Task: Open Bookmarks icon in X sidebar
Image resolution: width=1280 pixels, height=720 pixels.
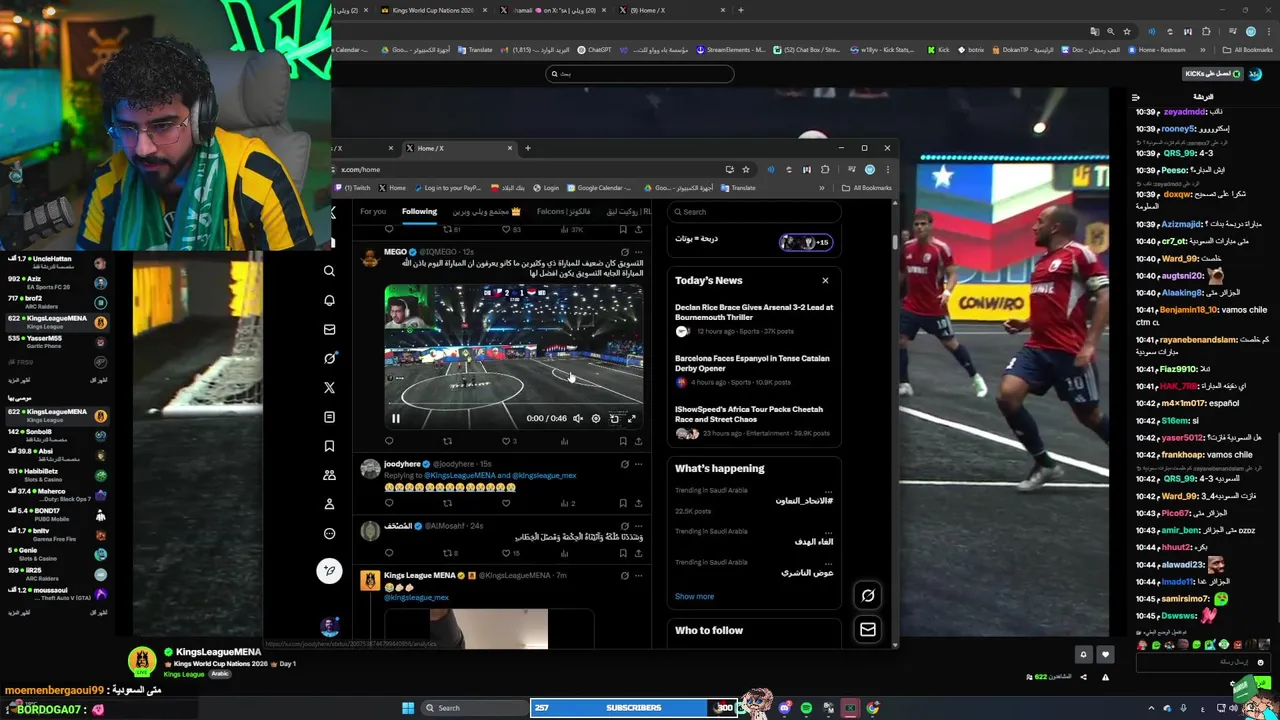Action: 329,446
